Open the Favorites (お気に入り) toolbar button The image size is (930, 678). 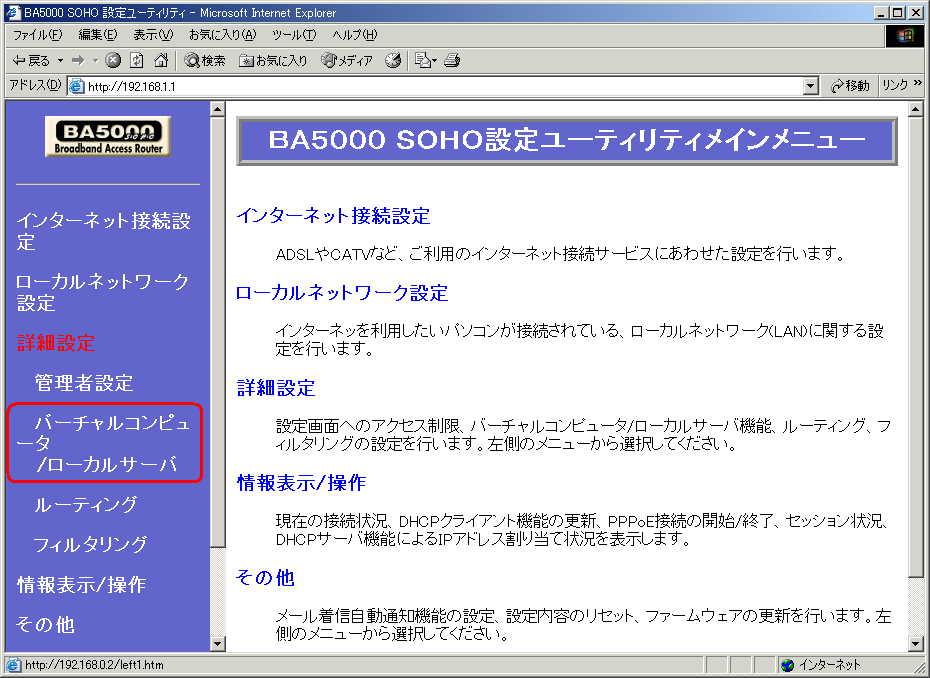273,61
